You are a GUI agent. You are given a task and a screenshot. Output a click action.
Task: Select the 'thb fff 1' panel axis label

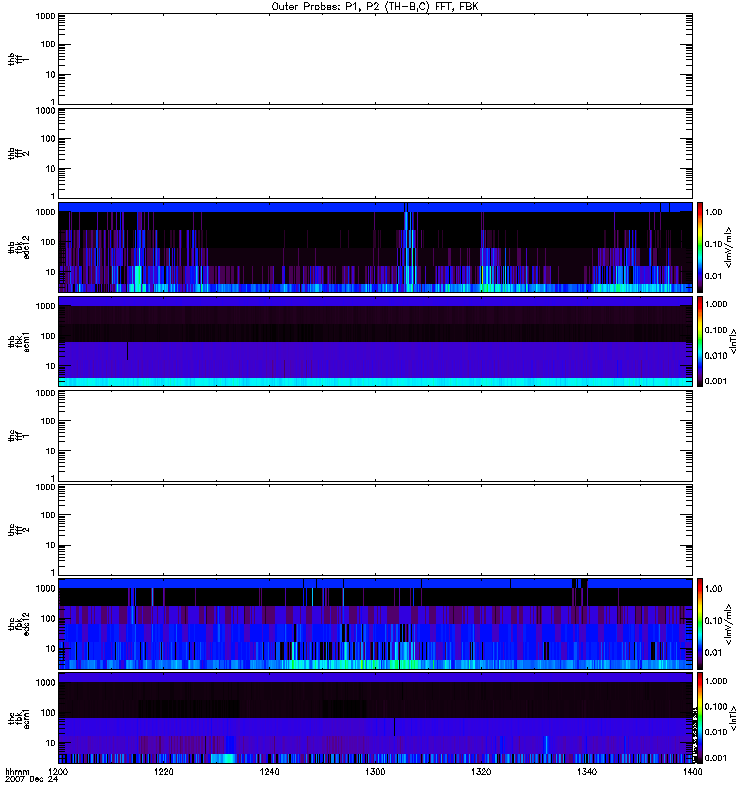click(x=18, y=59)
